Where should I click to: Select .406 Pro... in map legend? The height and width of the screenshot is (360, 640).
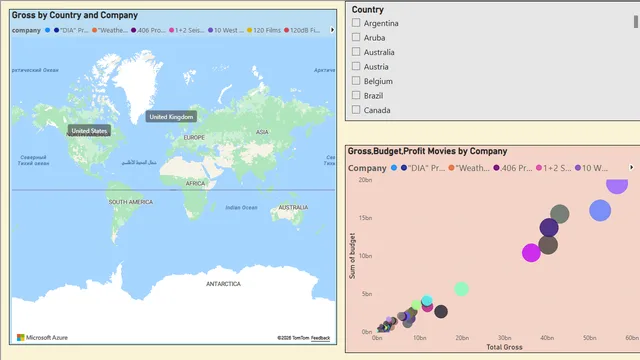pos(148,30)
